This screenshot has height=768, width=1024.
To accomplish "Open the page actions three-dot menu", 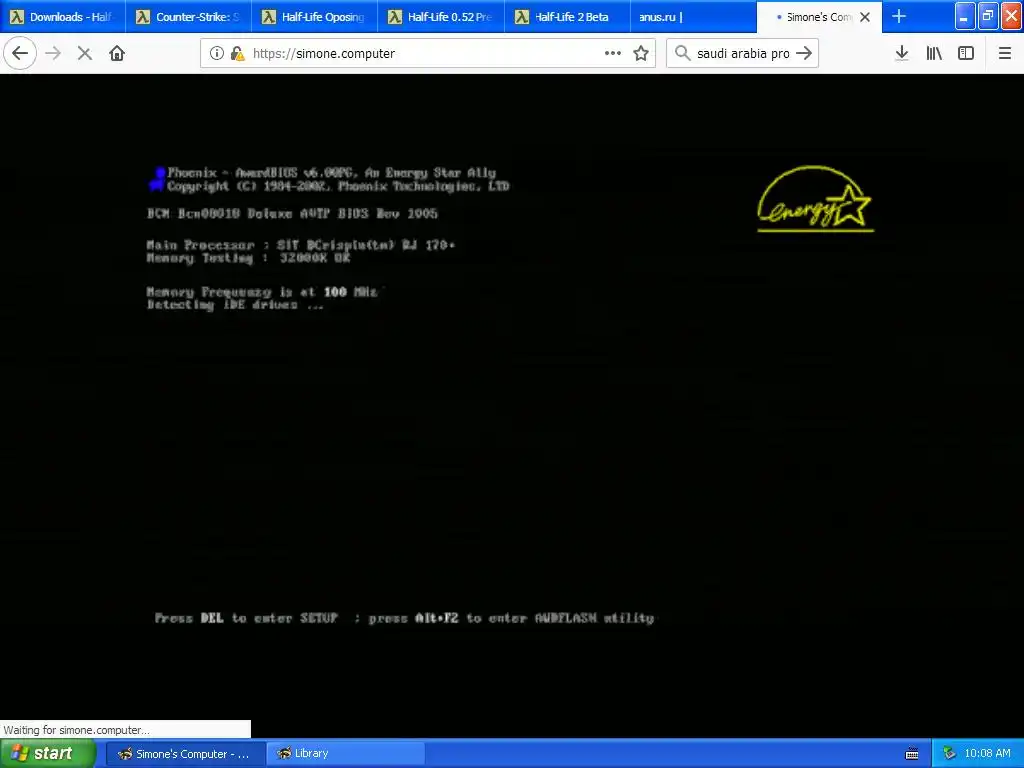I will click(613, 54).
